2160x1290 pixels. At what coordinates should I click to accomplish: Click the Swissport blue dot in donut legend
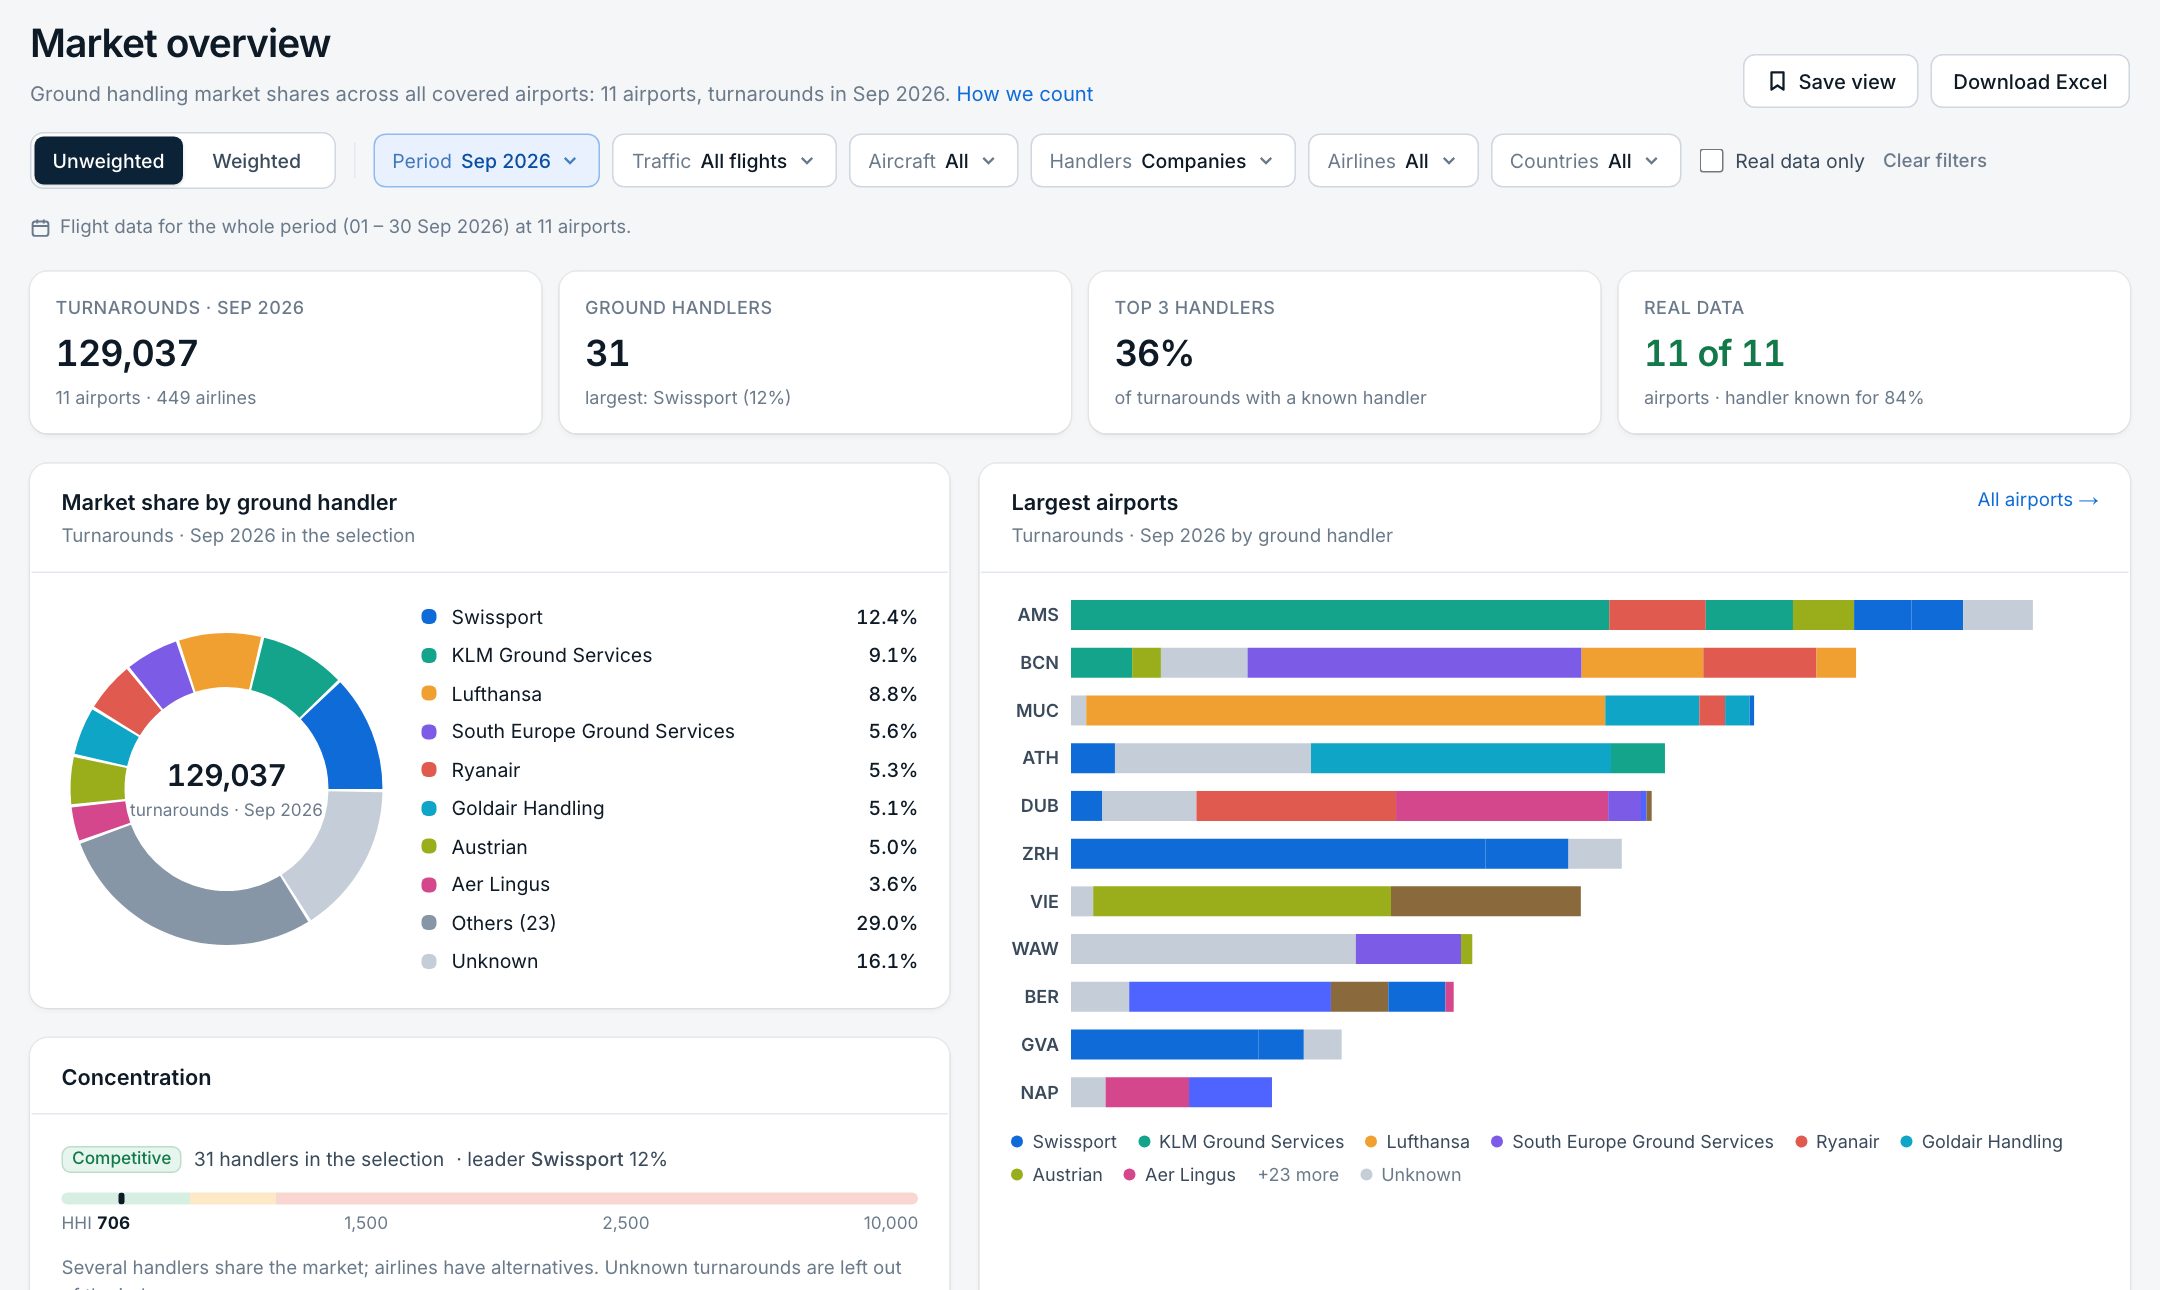429,616
